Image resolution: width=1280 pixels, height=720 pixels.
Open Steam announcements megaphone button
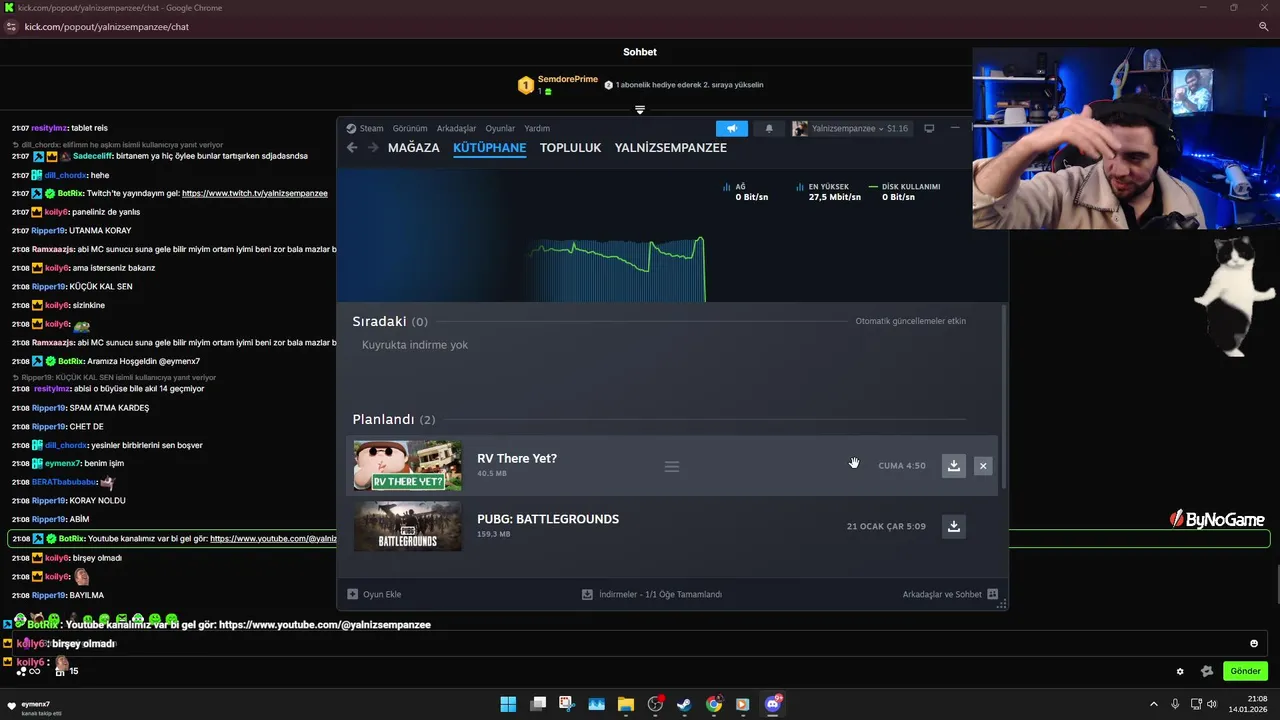(x=732, y=128)
